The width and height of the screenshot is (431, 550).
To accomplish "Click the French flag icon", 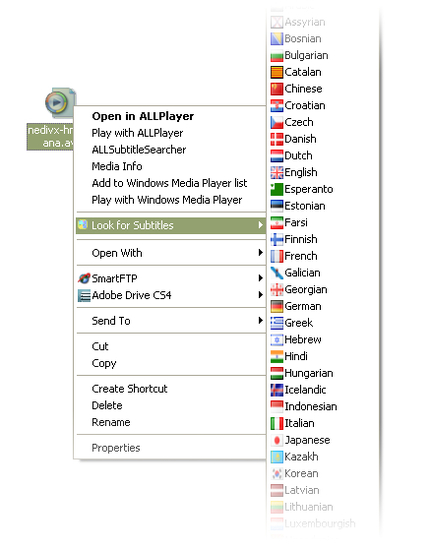I will [277, 256].
